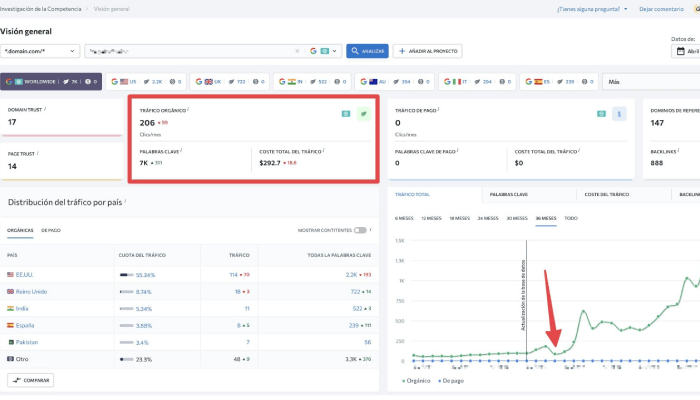Click TODAS LA PALABRAS CLAVE column header

(339, 255)
